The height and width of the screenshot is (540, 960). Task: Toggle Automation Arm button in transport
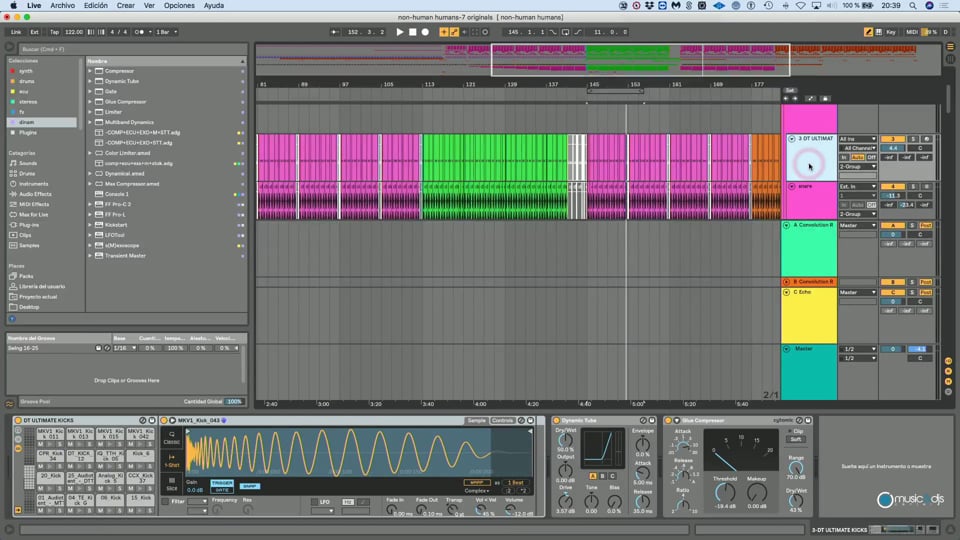(x=454, y=32)
